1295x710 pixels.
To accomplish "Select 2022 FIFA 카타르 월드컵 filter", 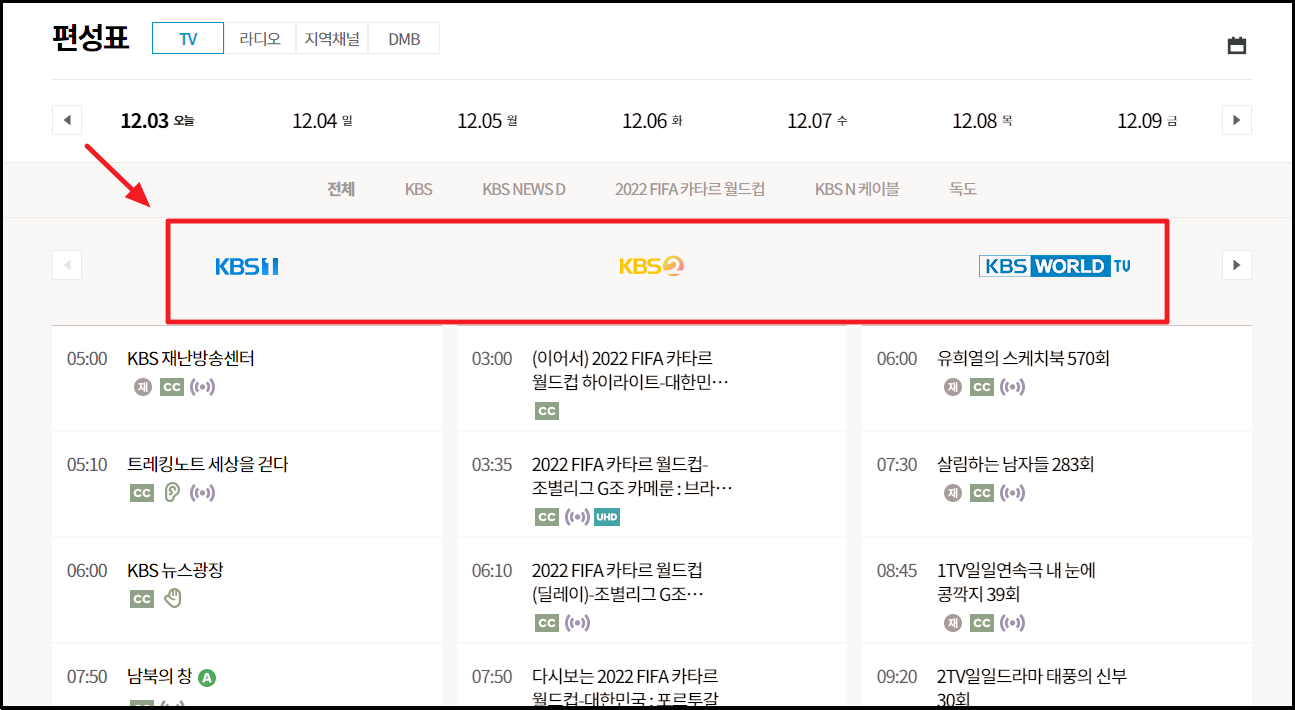I will (690, 189).
